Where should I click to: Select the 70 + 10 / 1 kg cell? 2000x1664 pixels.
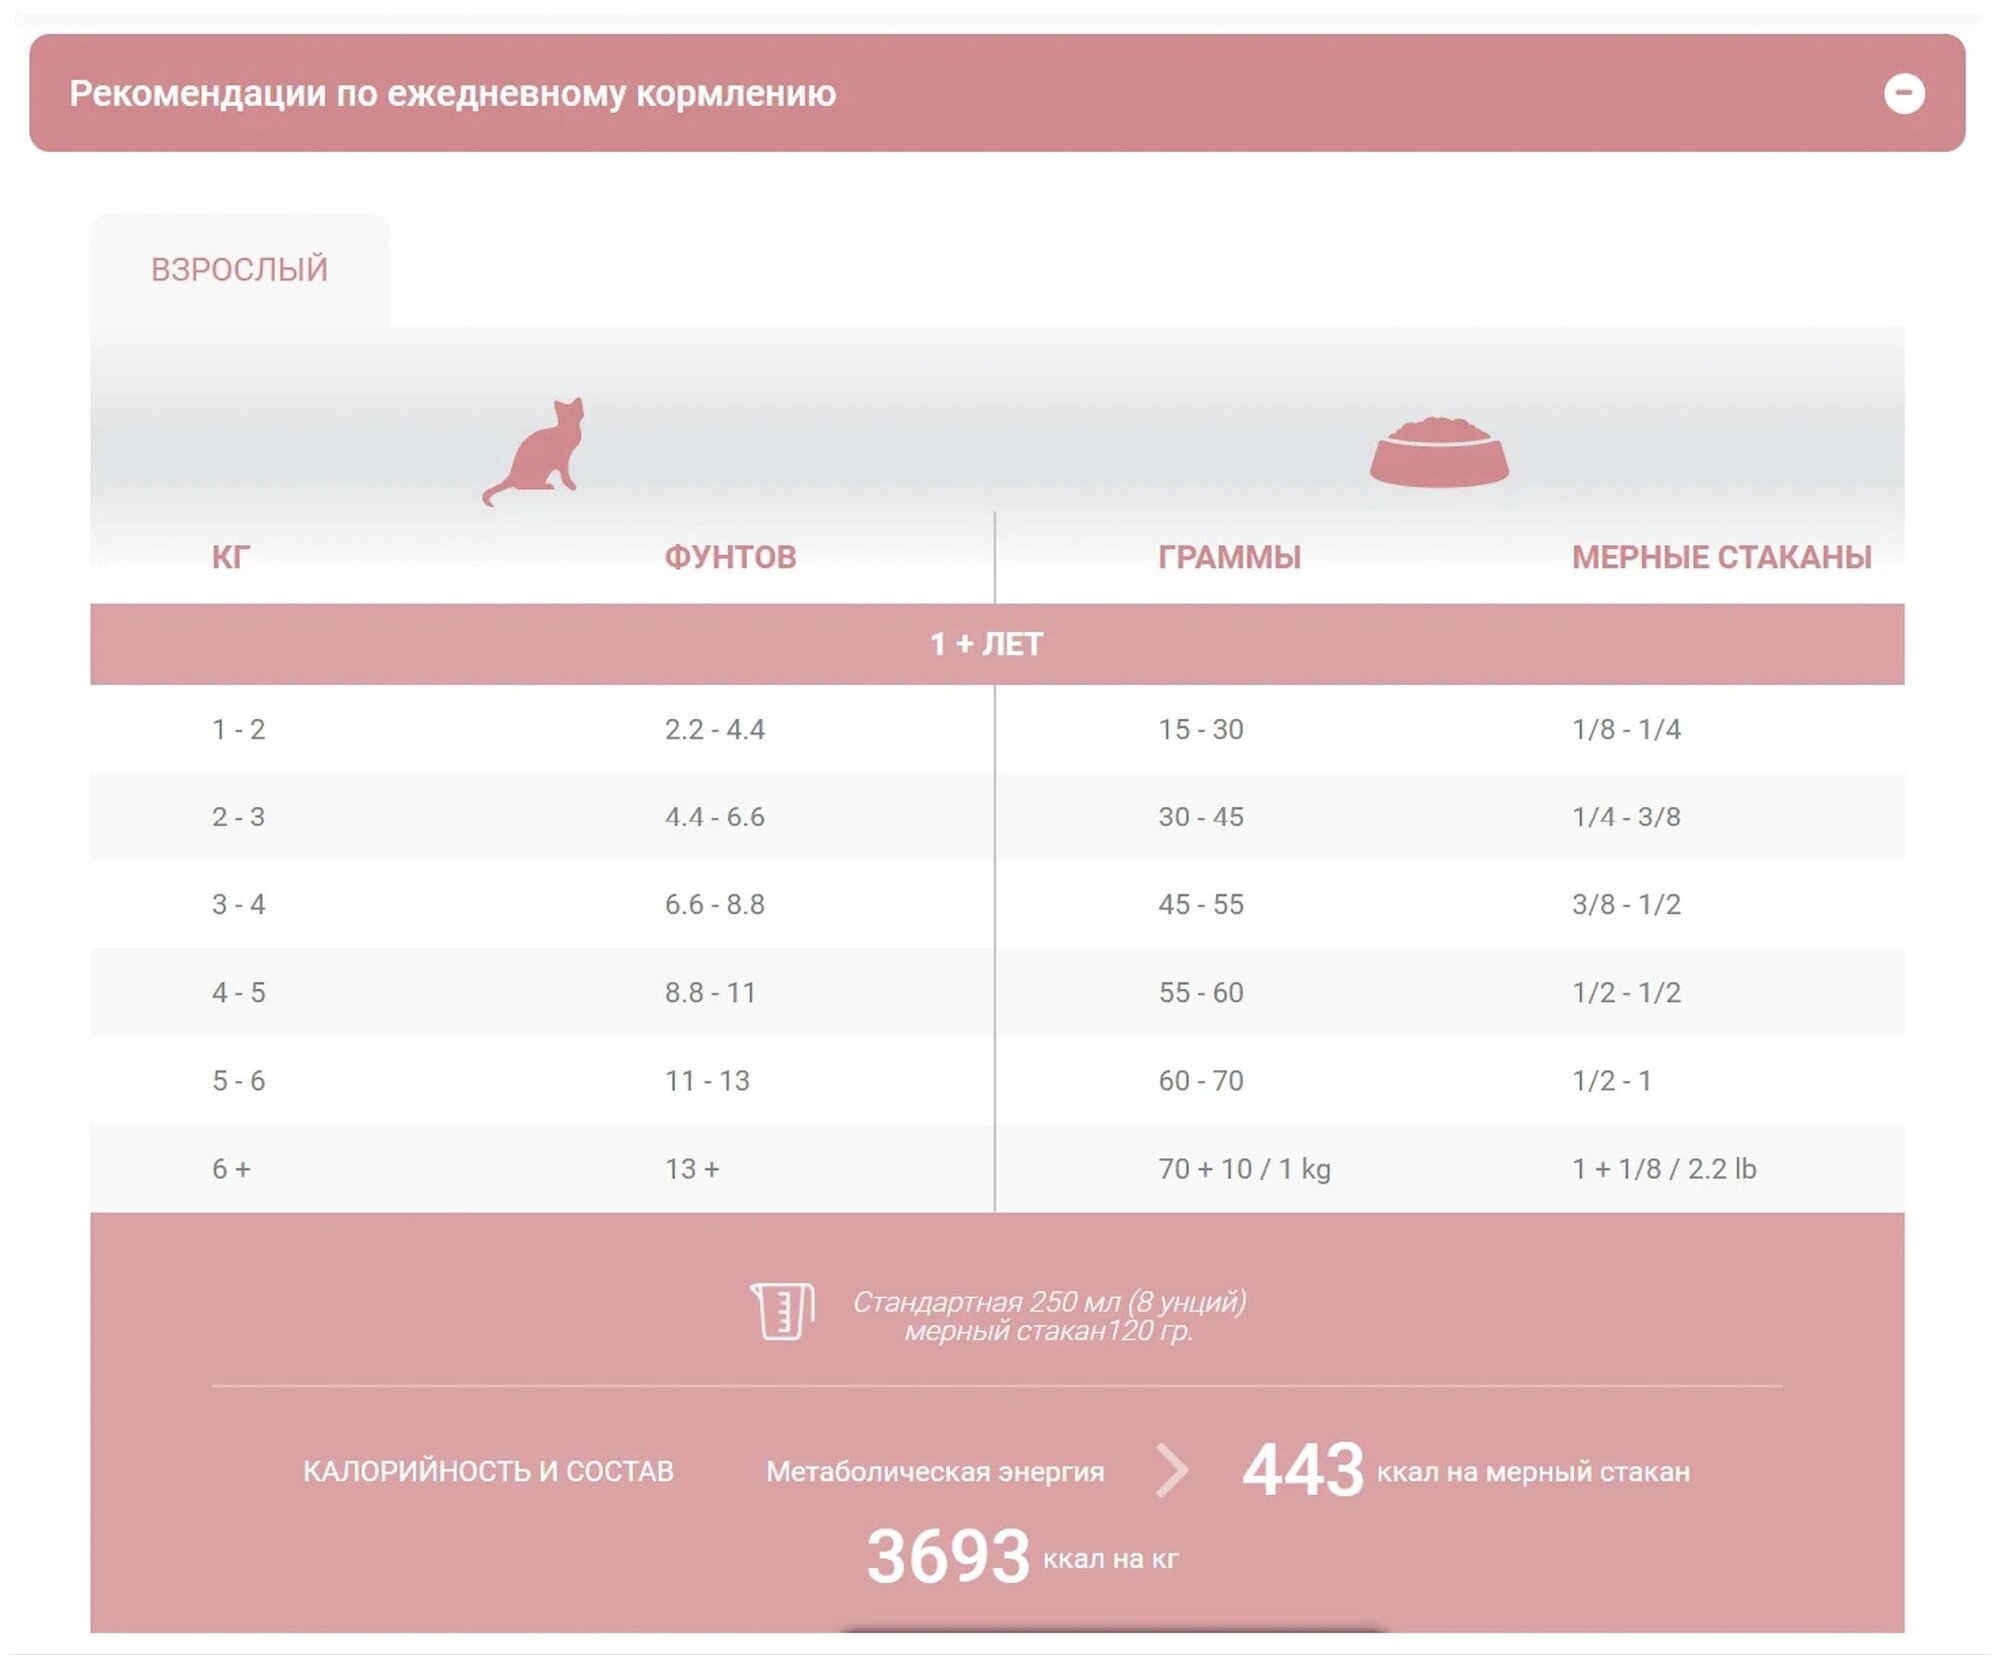(1244, 1169)
